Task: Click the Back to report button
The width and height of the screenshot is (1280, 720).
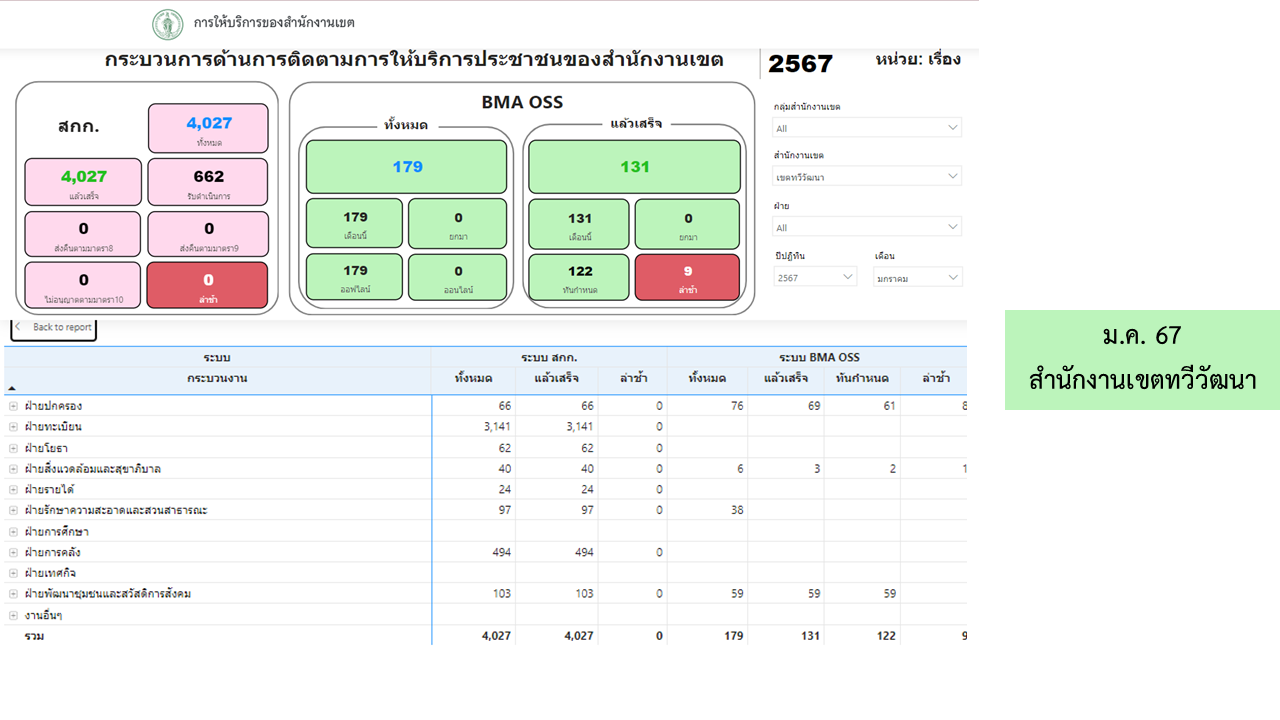Action: [x=54, y=327]
